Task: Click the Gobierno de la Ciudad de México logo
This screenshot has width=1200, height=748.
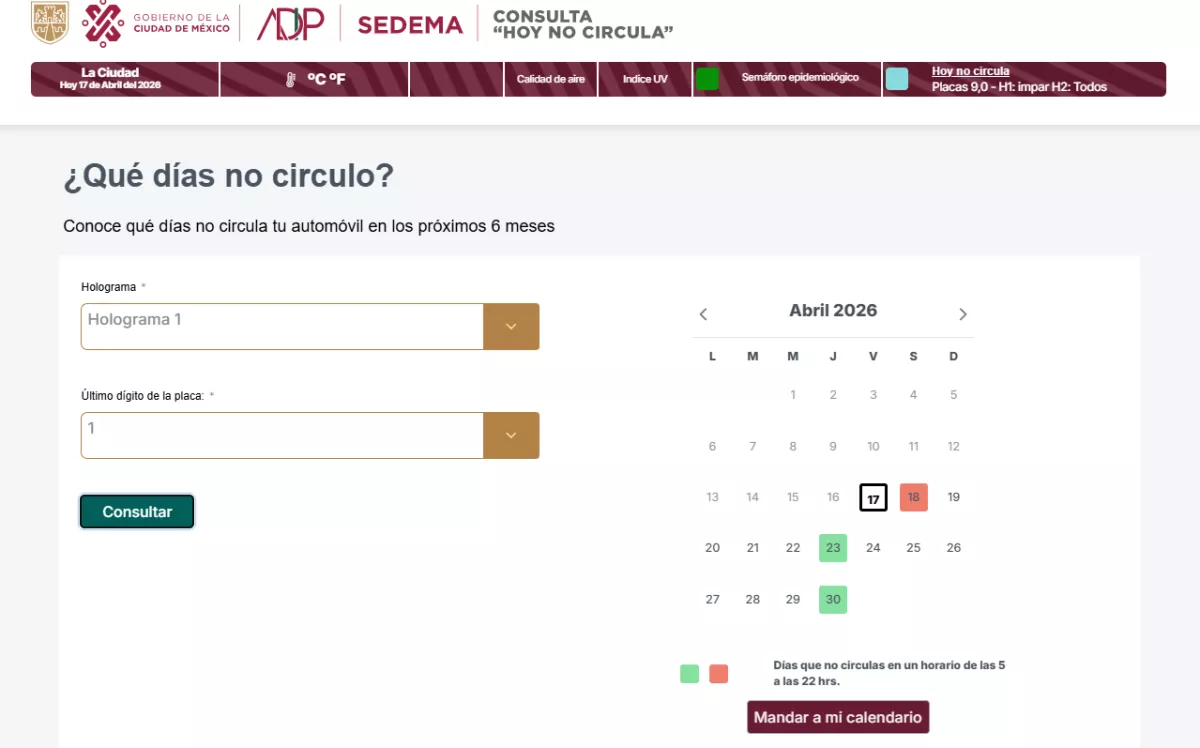Action: (x=156, y=23)
